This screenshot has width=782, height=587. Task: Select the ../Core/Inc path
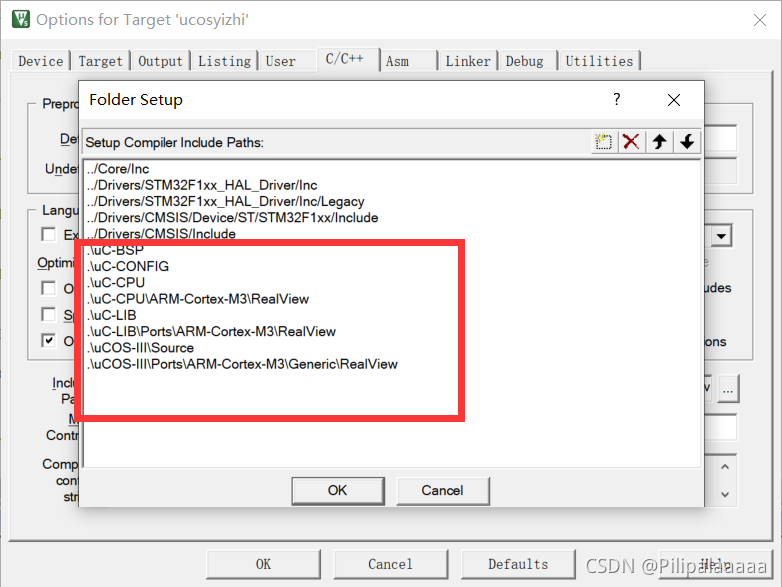click(x=118, y=169)
